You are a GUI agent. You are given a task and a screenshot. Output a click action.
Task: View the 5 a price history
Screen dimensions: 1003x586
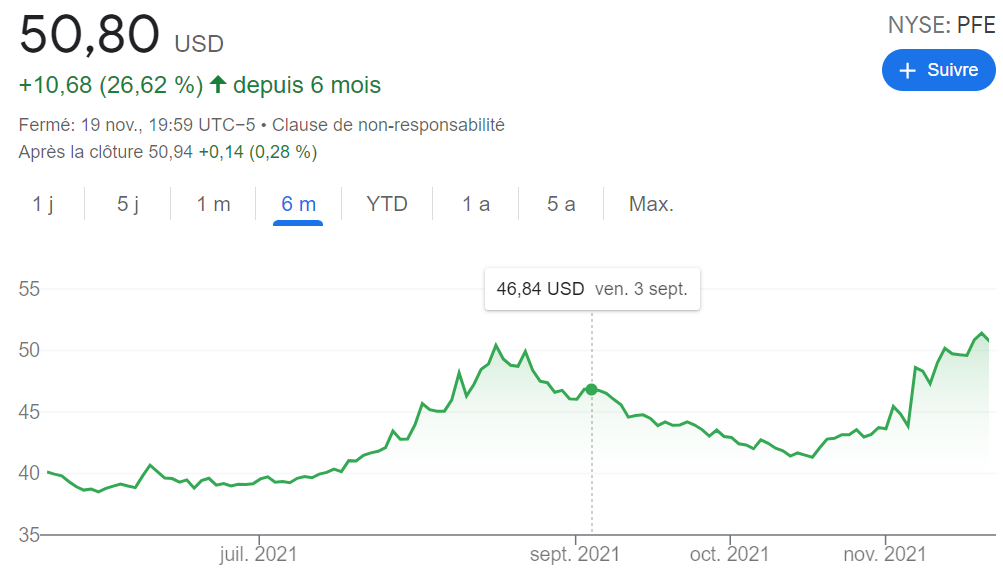561,204
